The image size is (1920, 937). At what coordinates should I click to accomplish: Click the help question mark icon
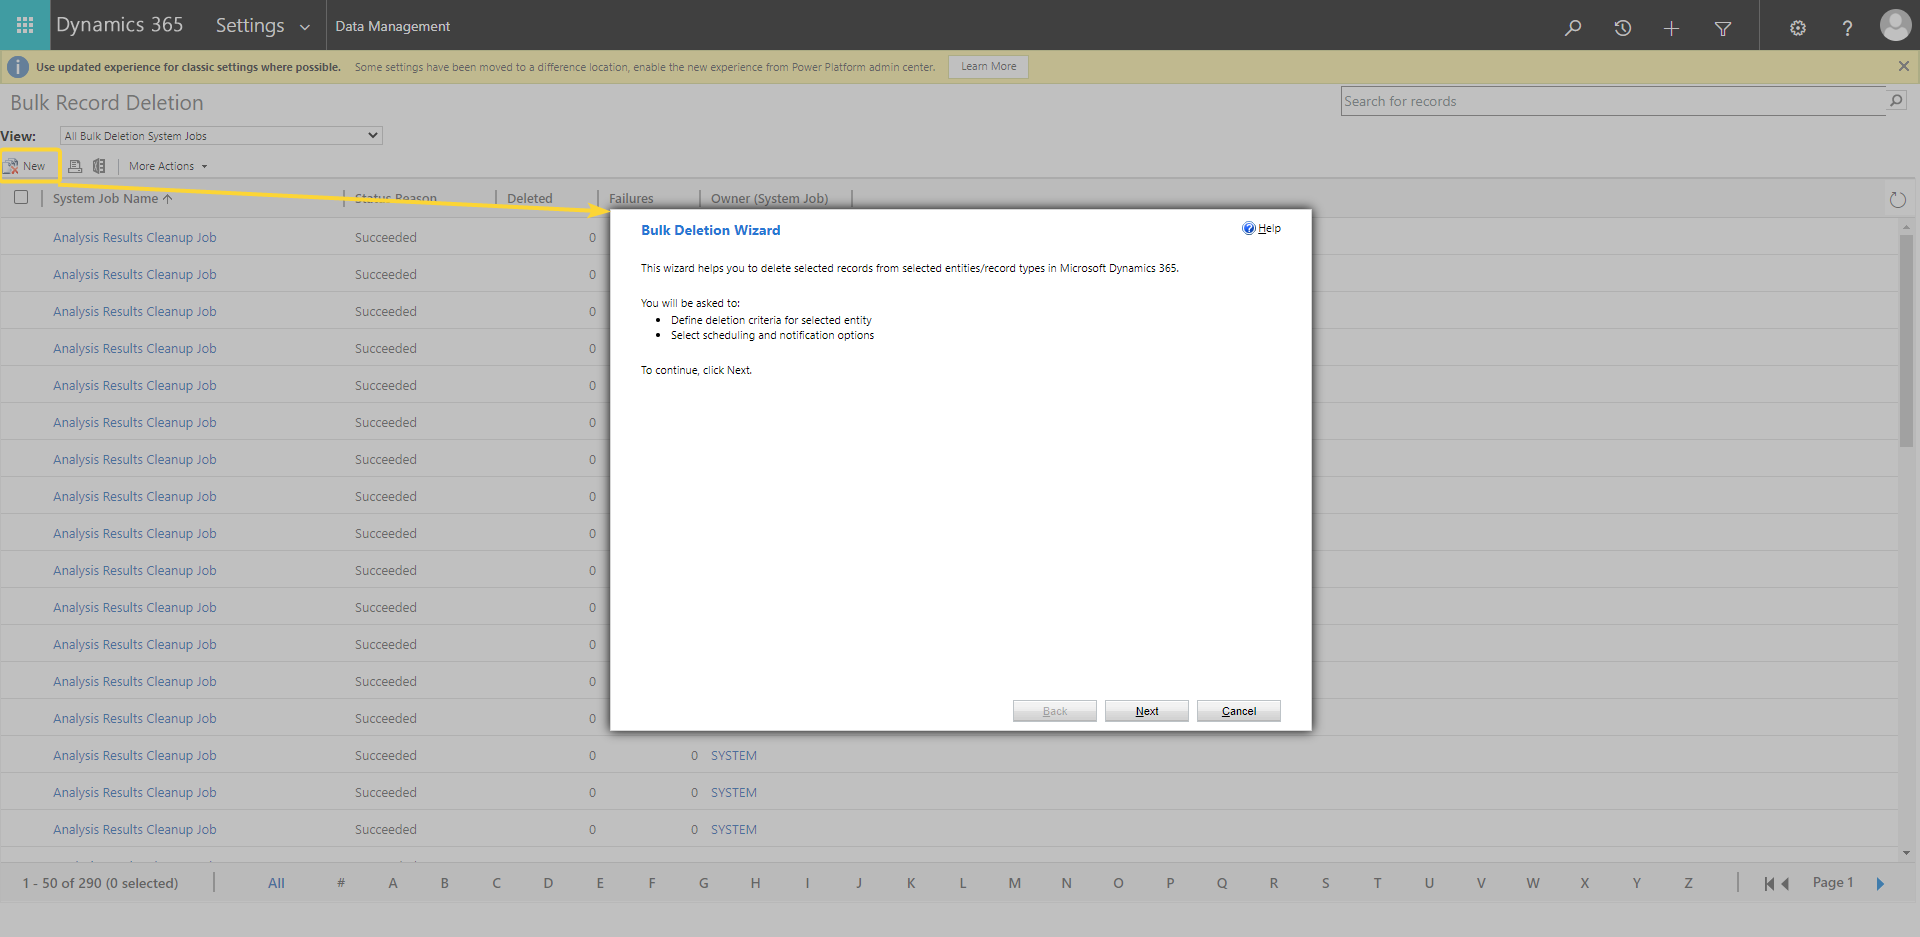point(1847,28)
